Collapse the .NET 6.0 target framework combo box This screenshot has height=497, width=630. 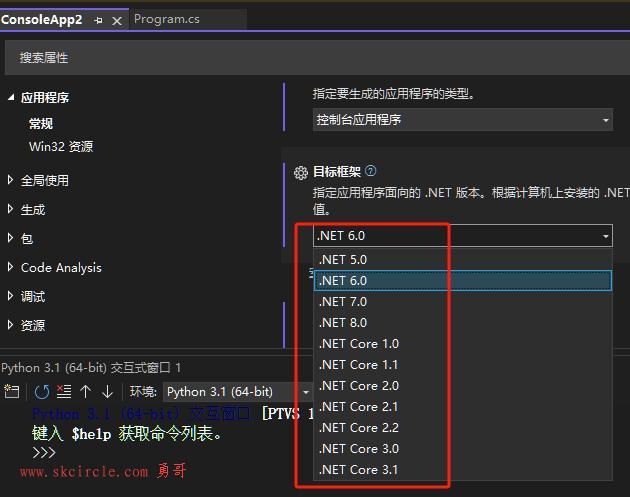click(462, 235)
